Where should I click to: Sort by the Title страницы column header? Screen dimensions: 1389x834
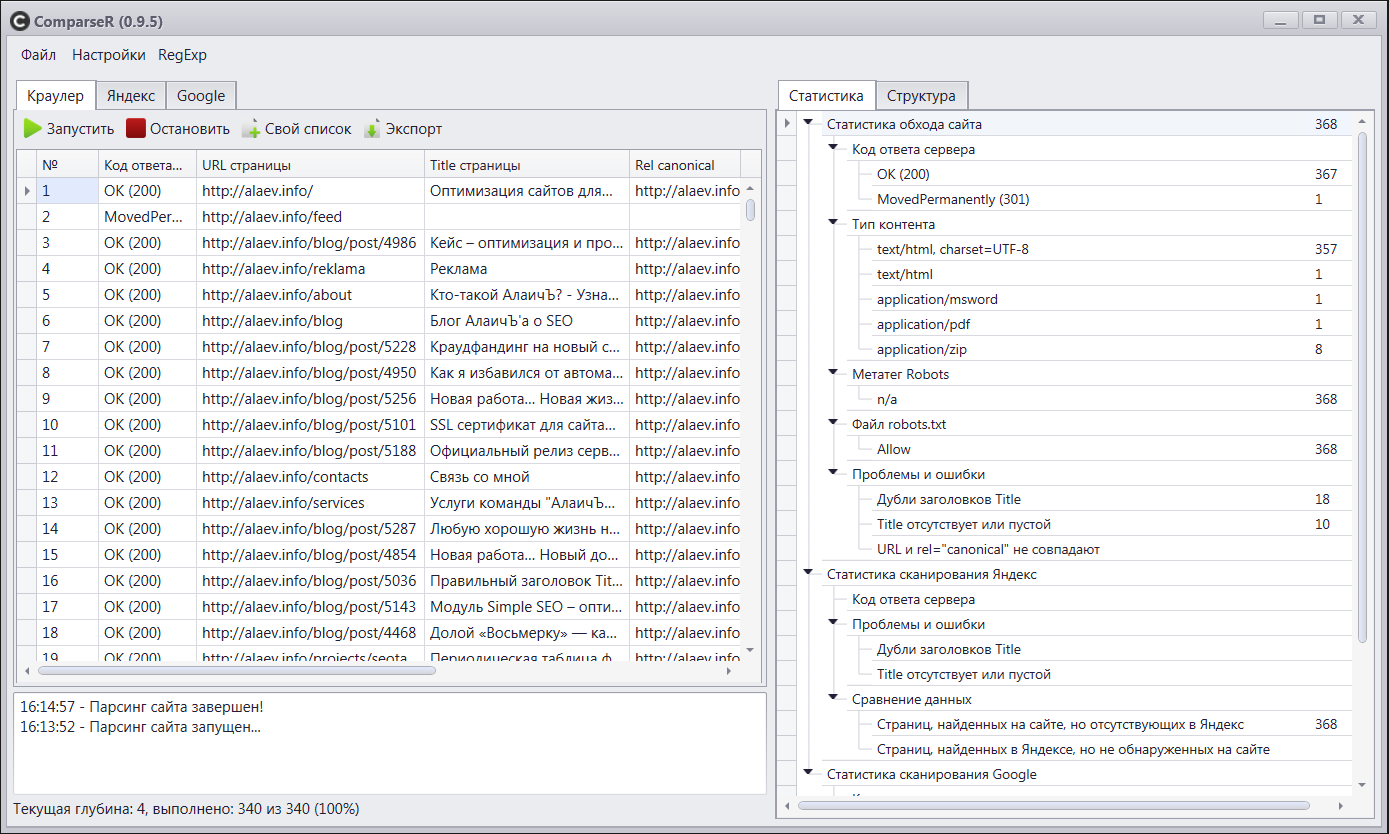pos(526,165)
